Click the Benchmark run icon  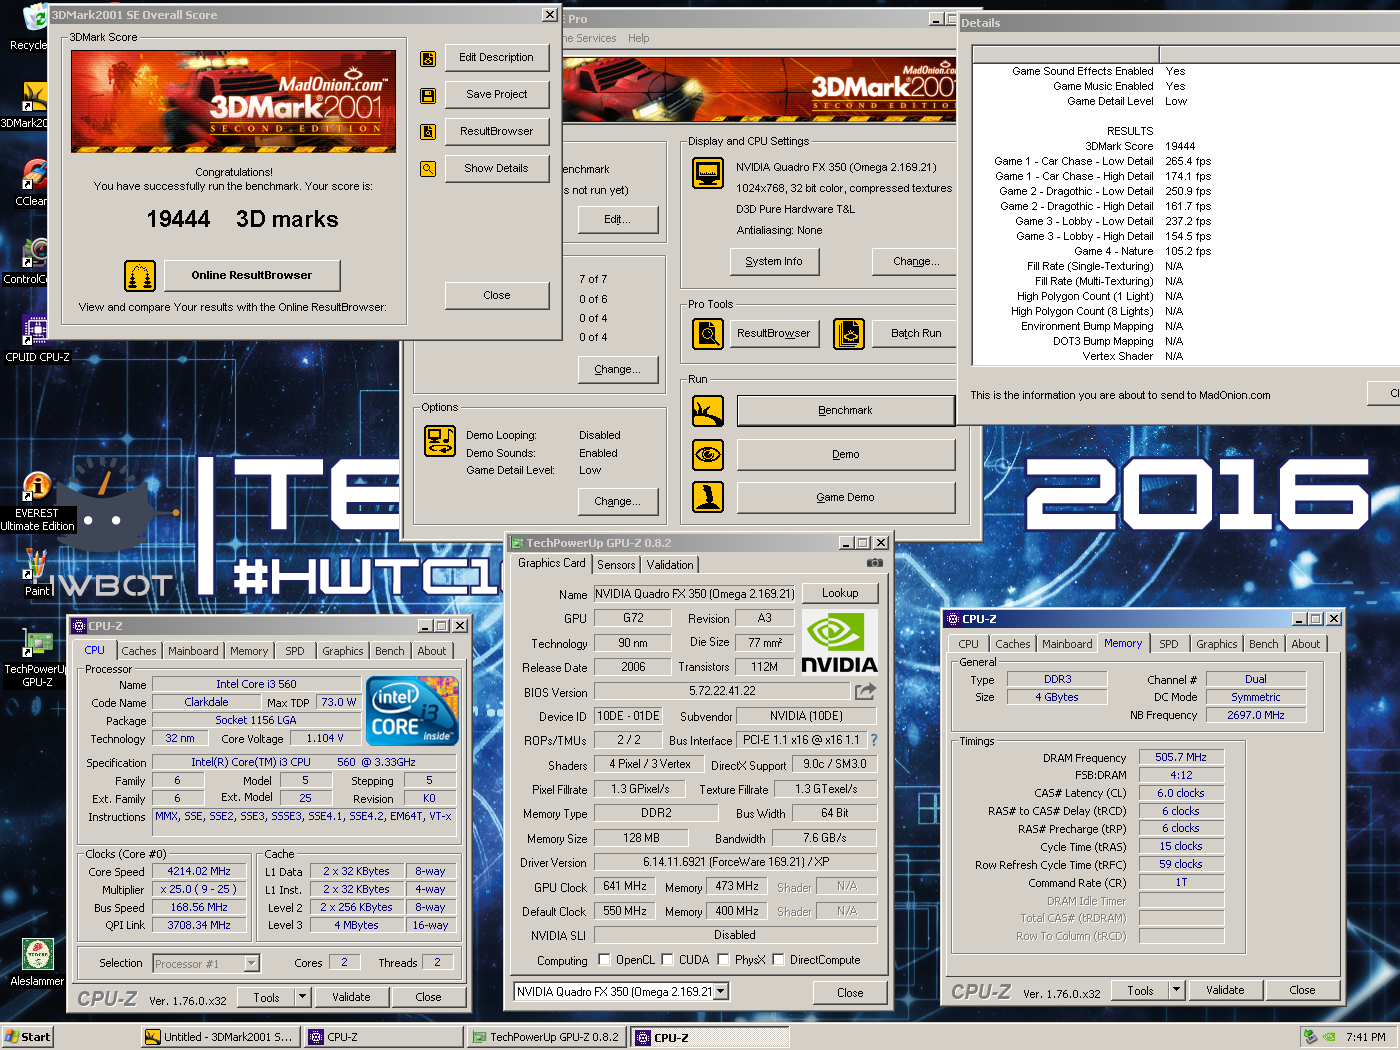click(x=708, y=411)
